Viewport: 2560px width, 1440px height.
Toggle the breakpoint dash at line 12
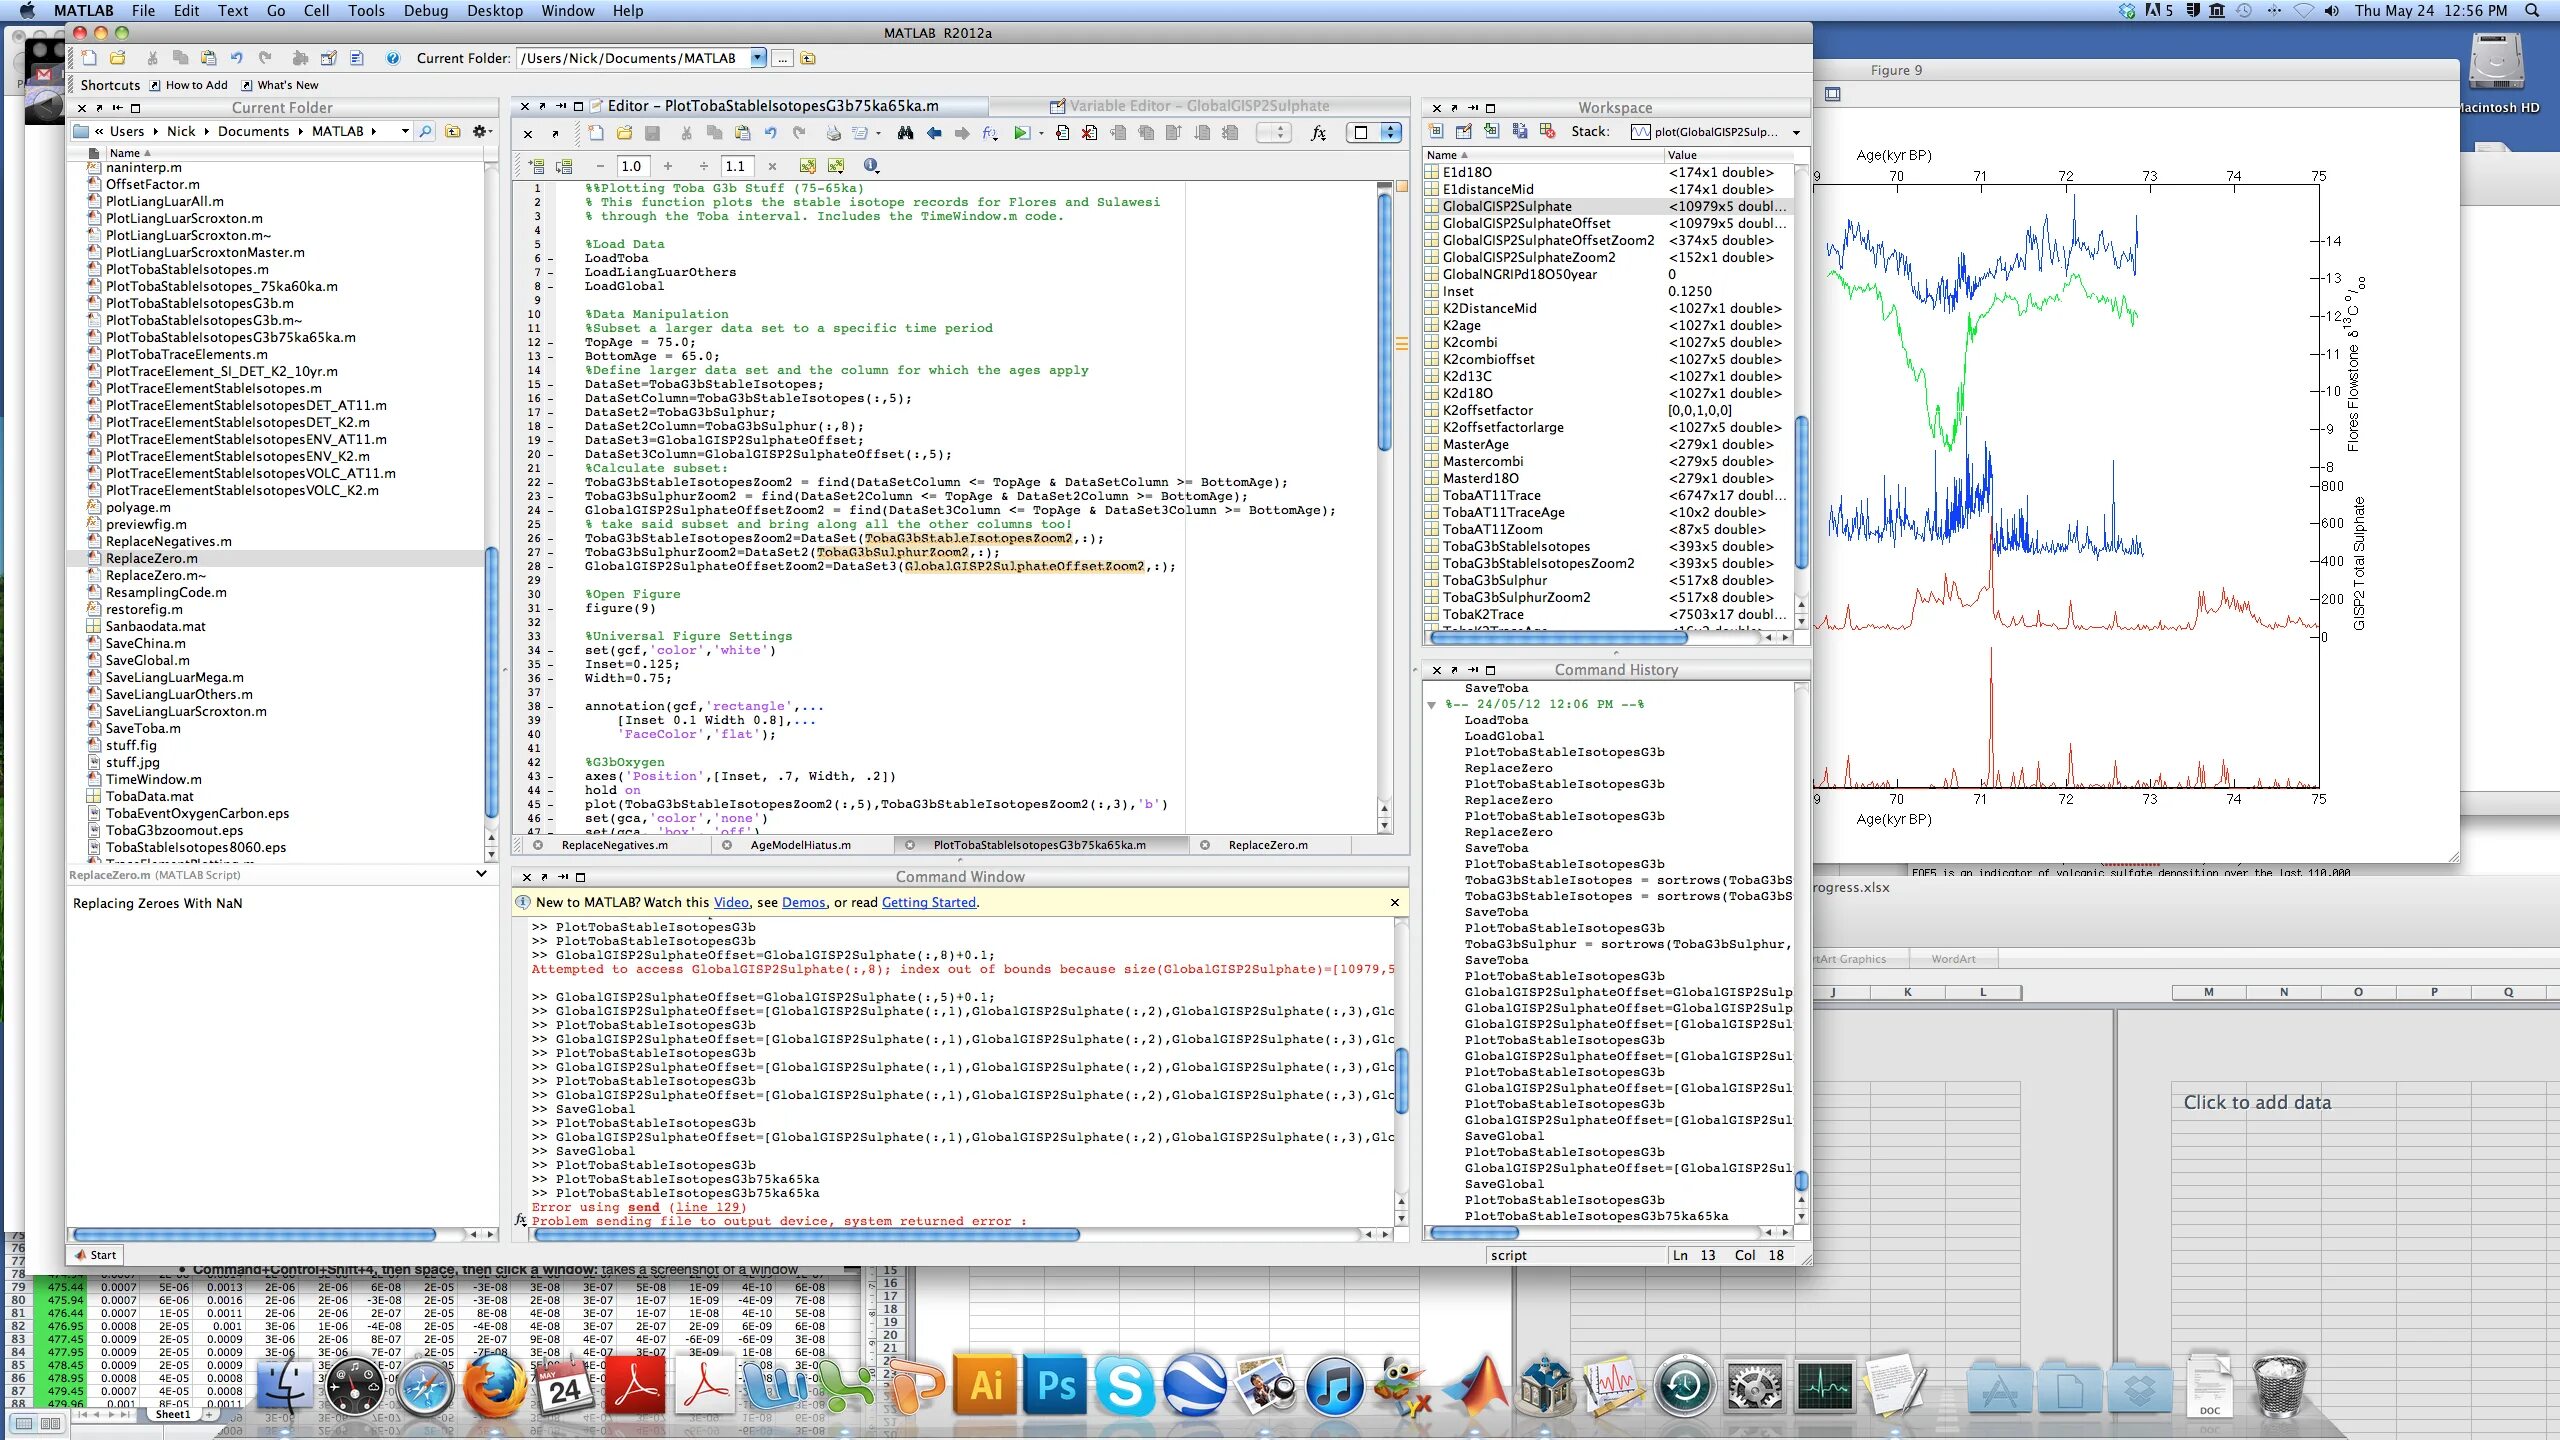click(x=550, y=342)
